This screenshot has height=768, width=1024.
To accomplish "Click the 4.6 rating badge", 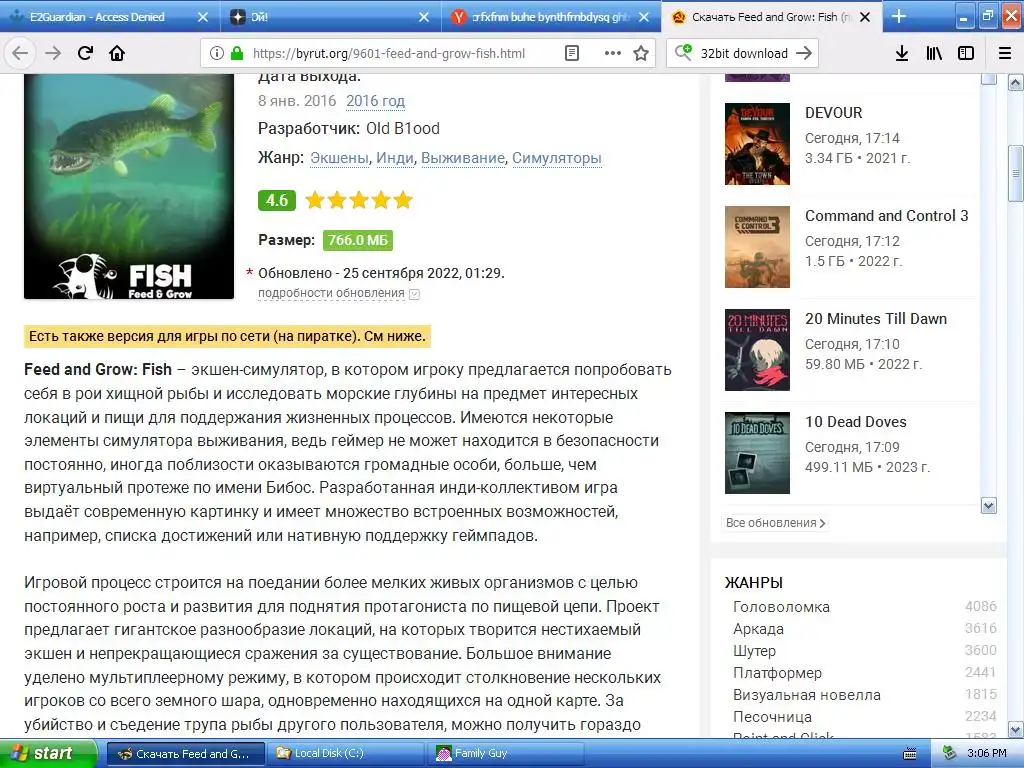I will 277,200.
